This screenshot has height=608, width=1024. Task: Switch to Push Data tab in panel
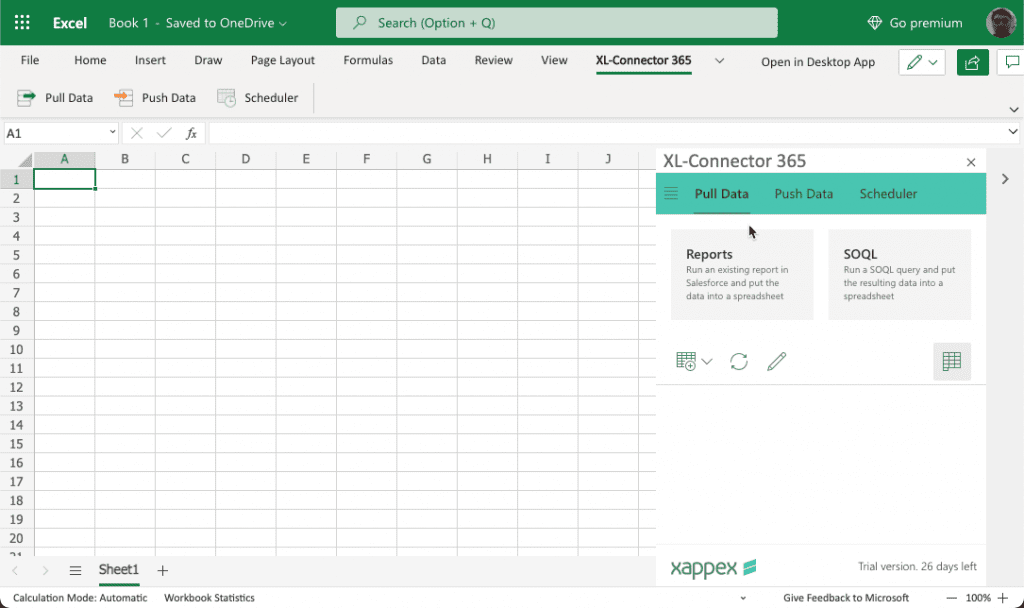pyautogui.click(x=803, y=194)
